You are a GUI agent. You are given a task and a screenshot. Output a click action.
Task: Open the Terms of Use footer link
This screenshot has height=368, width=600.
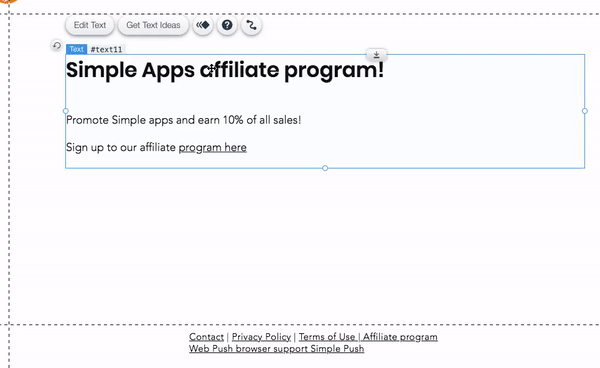pos(327,337)
